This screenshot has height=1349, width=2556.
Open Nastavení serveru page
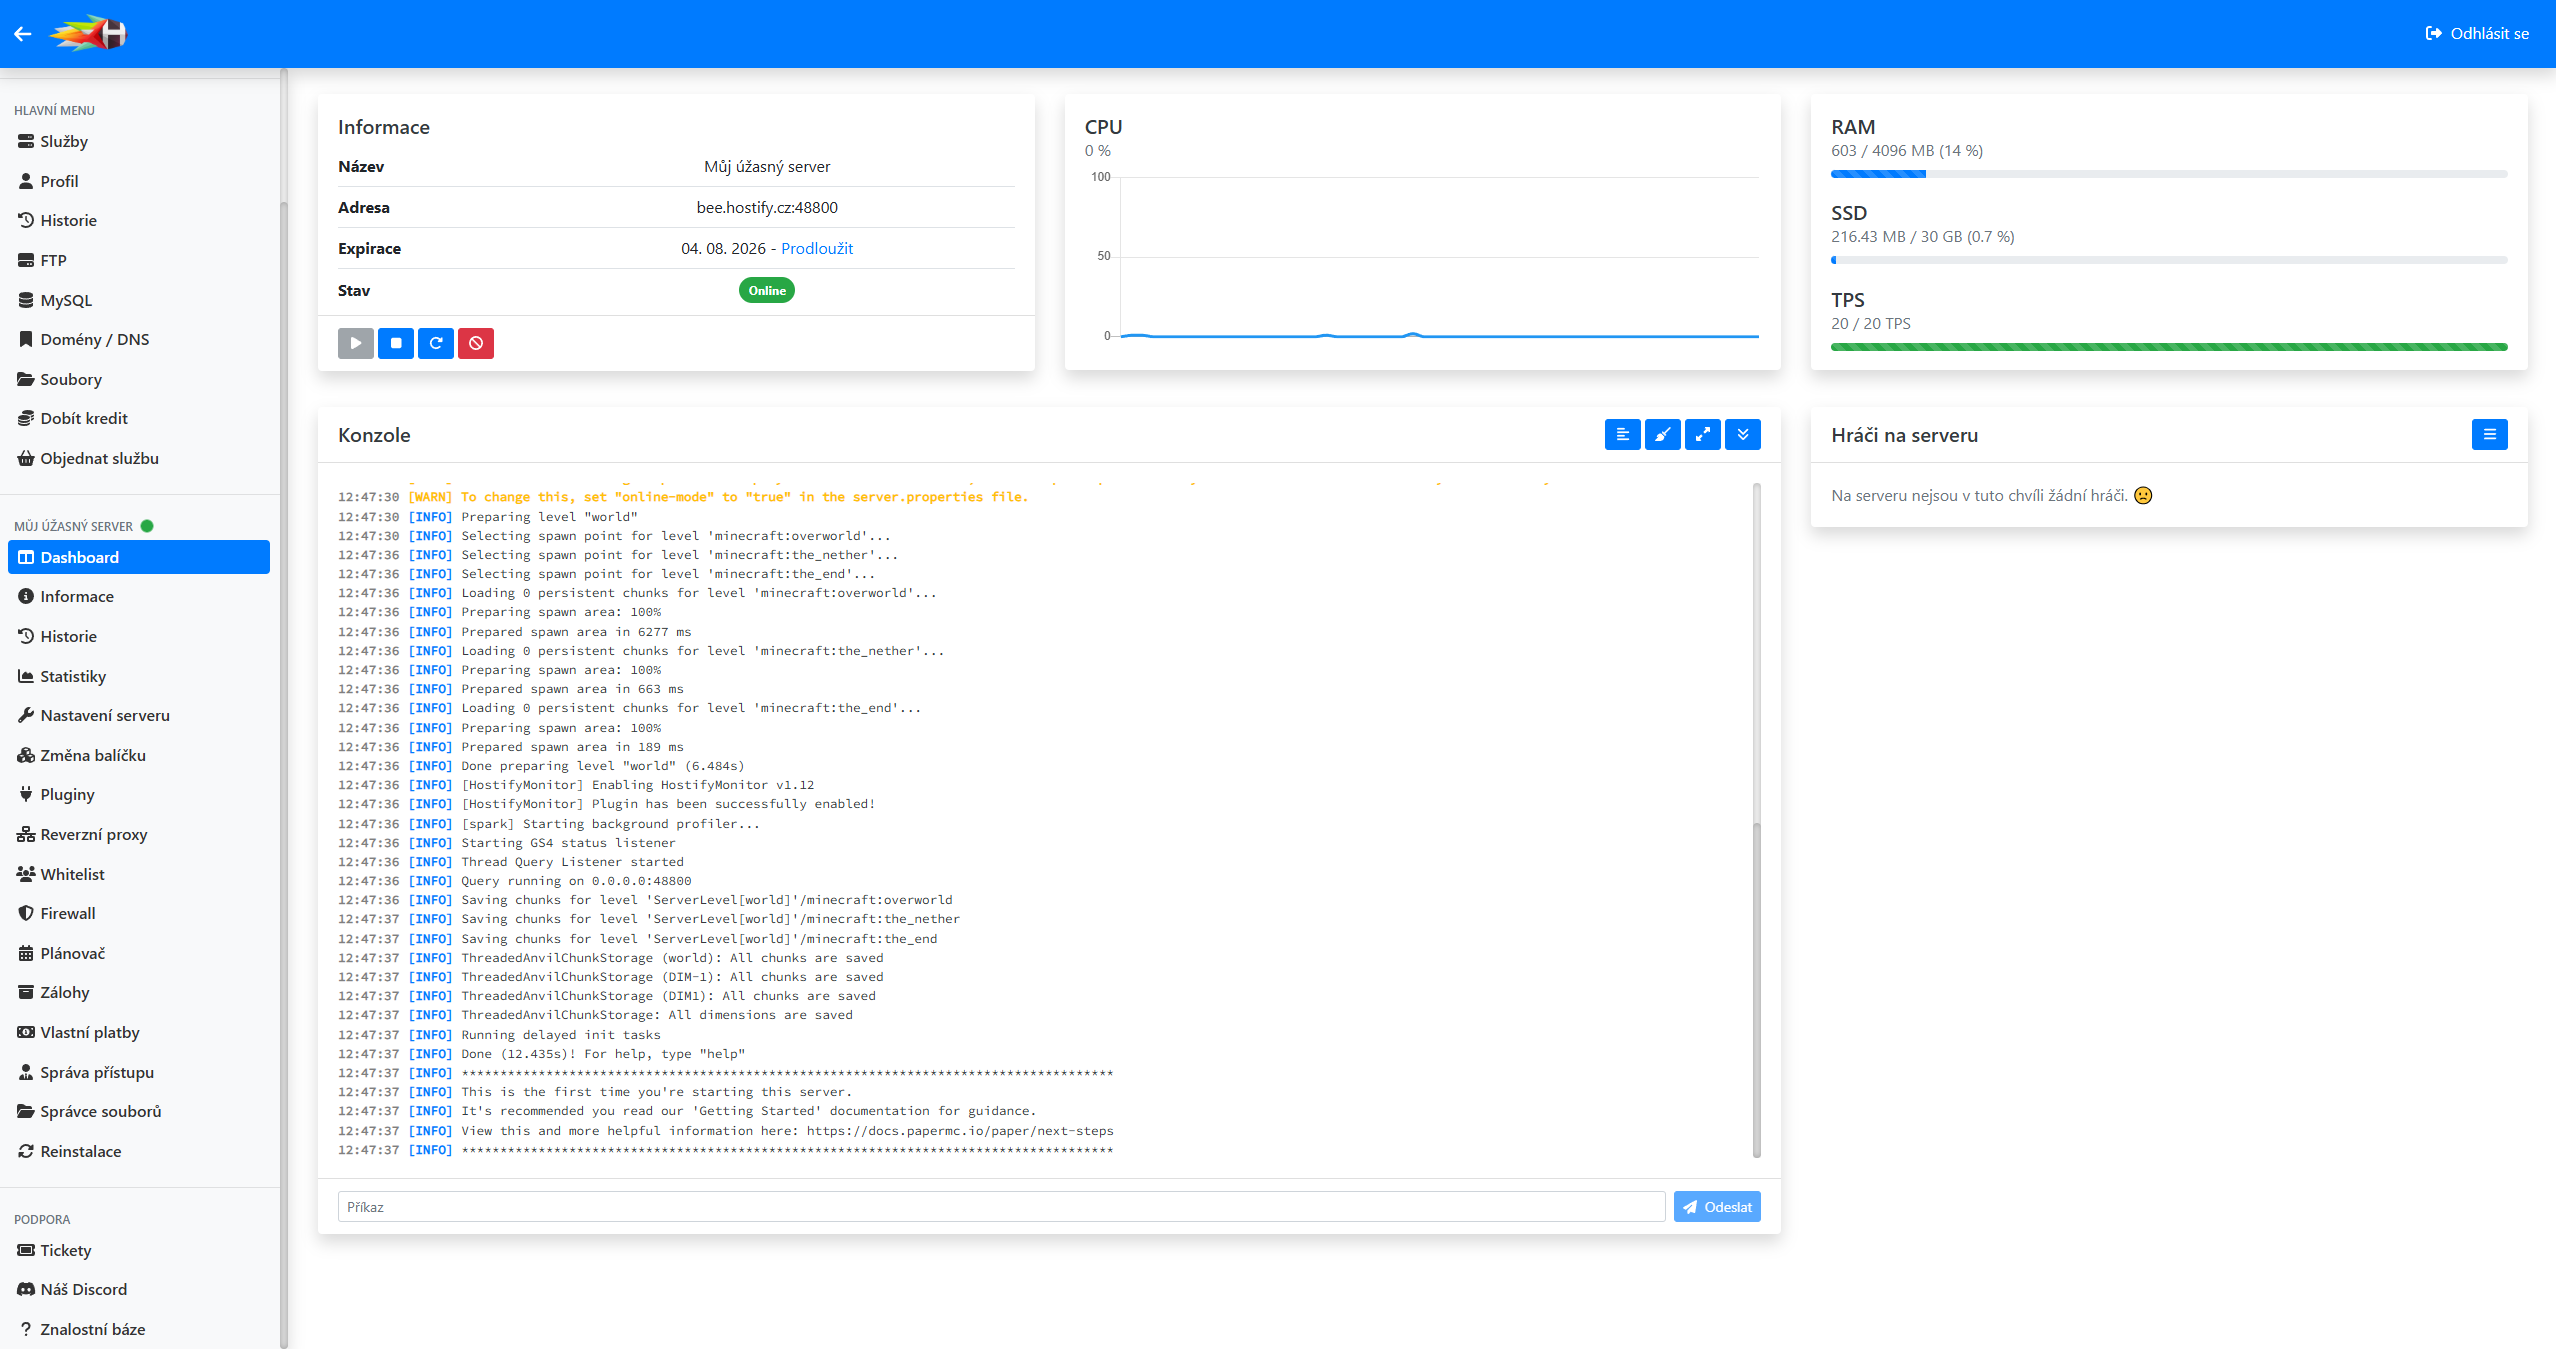(139, 715)
